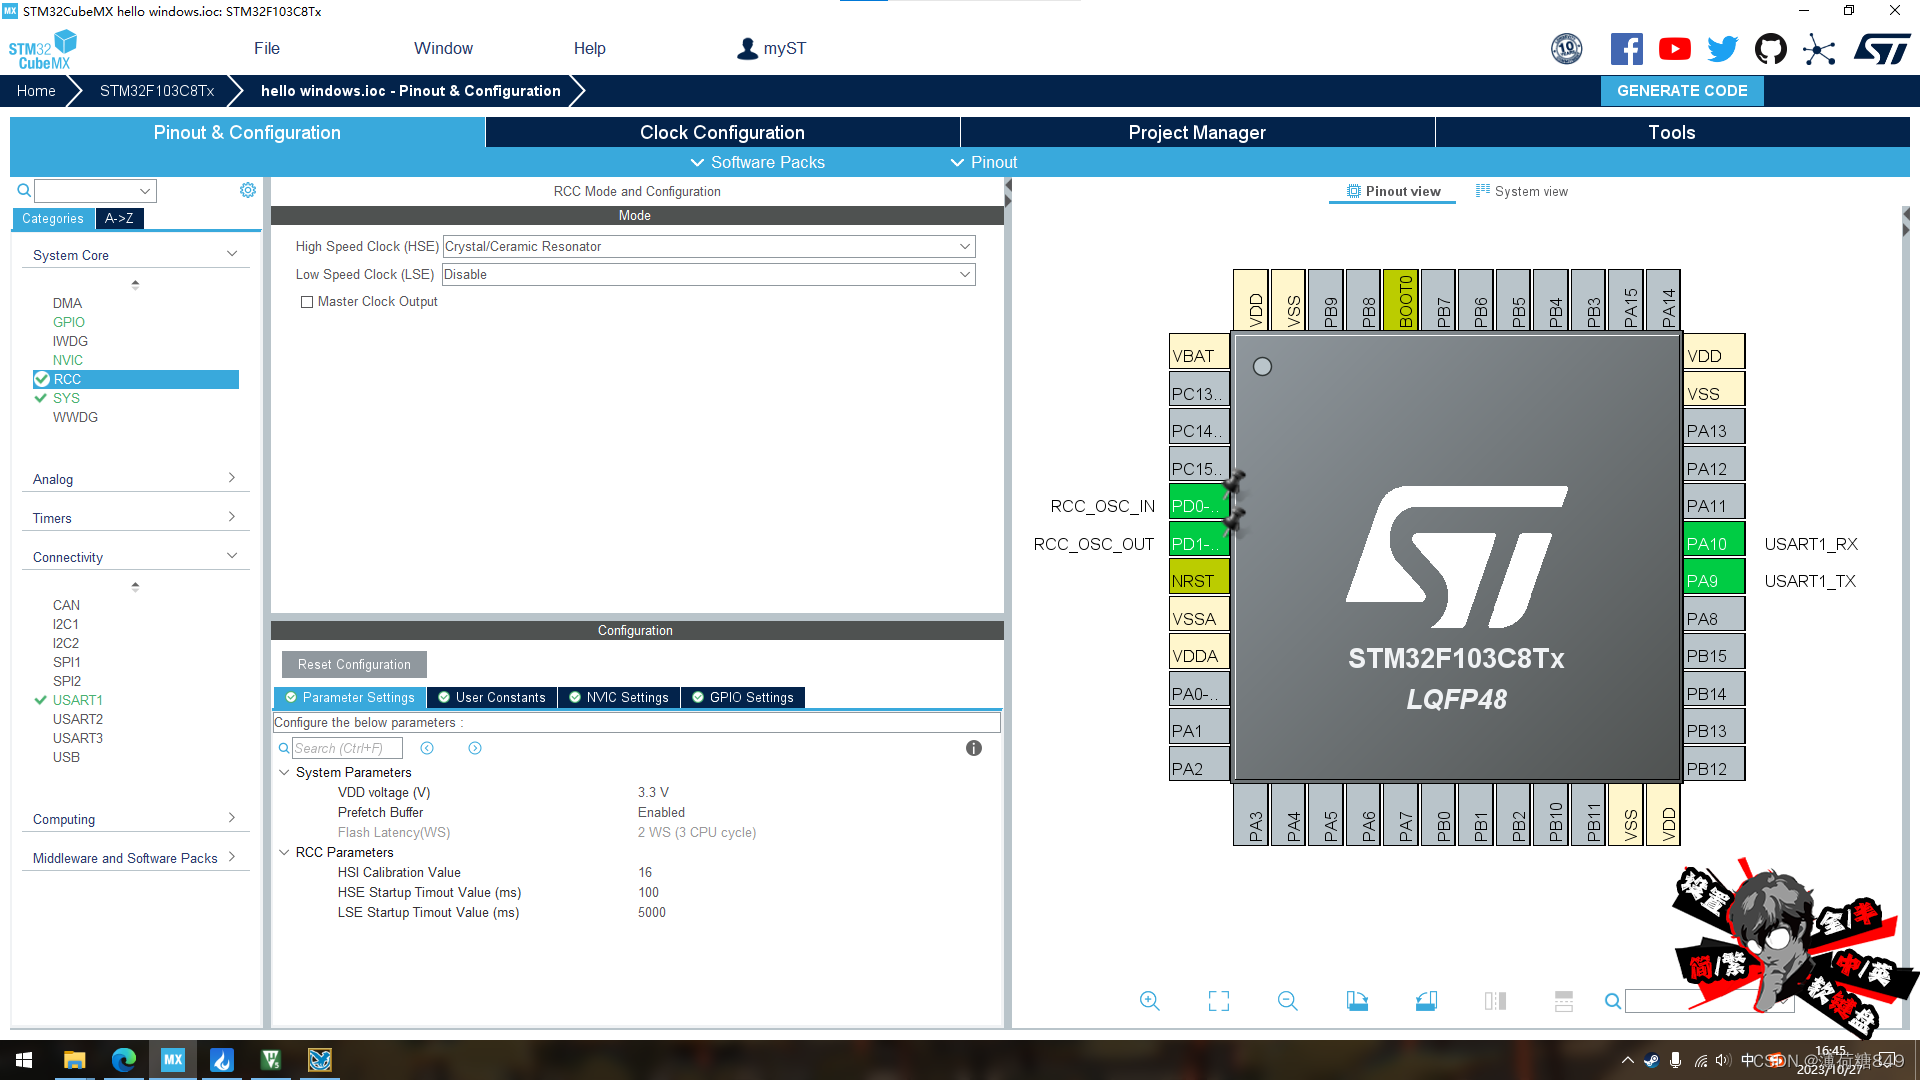Click the PA10 pin to change its function
The width and height of the screenshot is (1920, 1080).
click(x=1712, y=542)
